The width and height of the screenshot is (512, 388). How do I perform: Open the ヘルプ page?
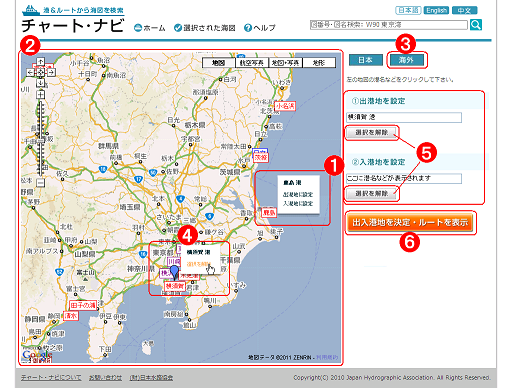click(260, 28)
